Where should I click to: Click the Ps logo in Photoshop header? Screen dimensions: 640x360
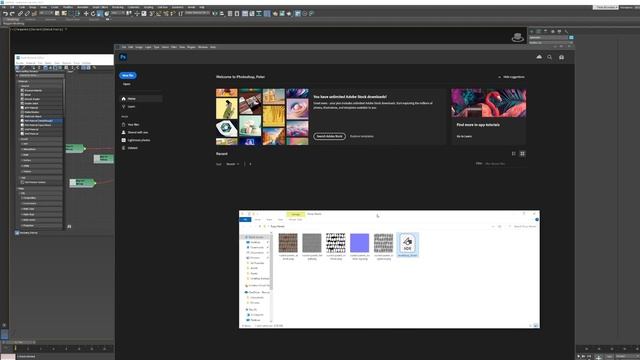(123, 57)
